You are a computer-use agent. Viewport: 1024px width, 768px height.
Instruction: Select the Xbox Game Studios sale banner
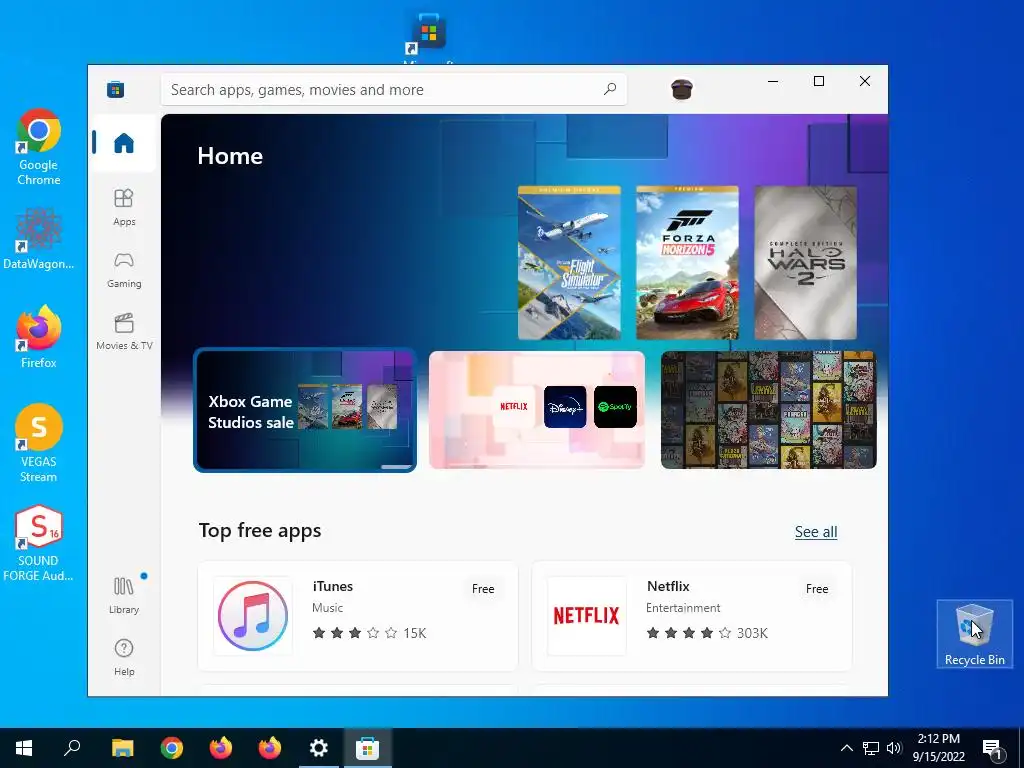305,410
